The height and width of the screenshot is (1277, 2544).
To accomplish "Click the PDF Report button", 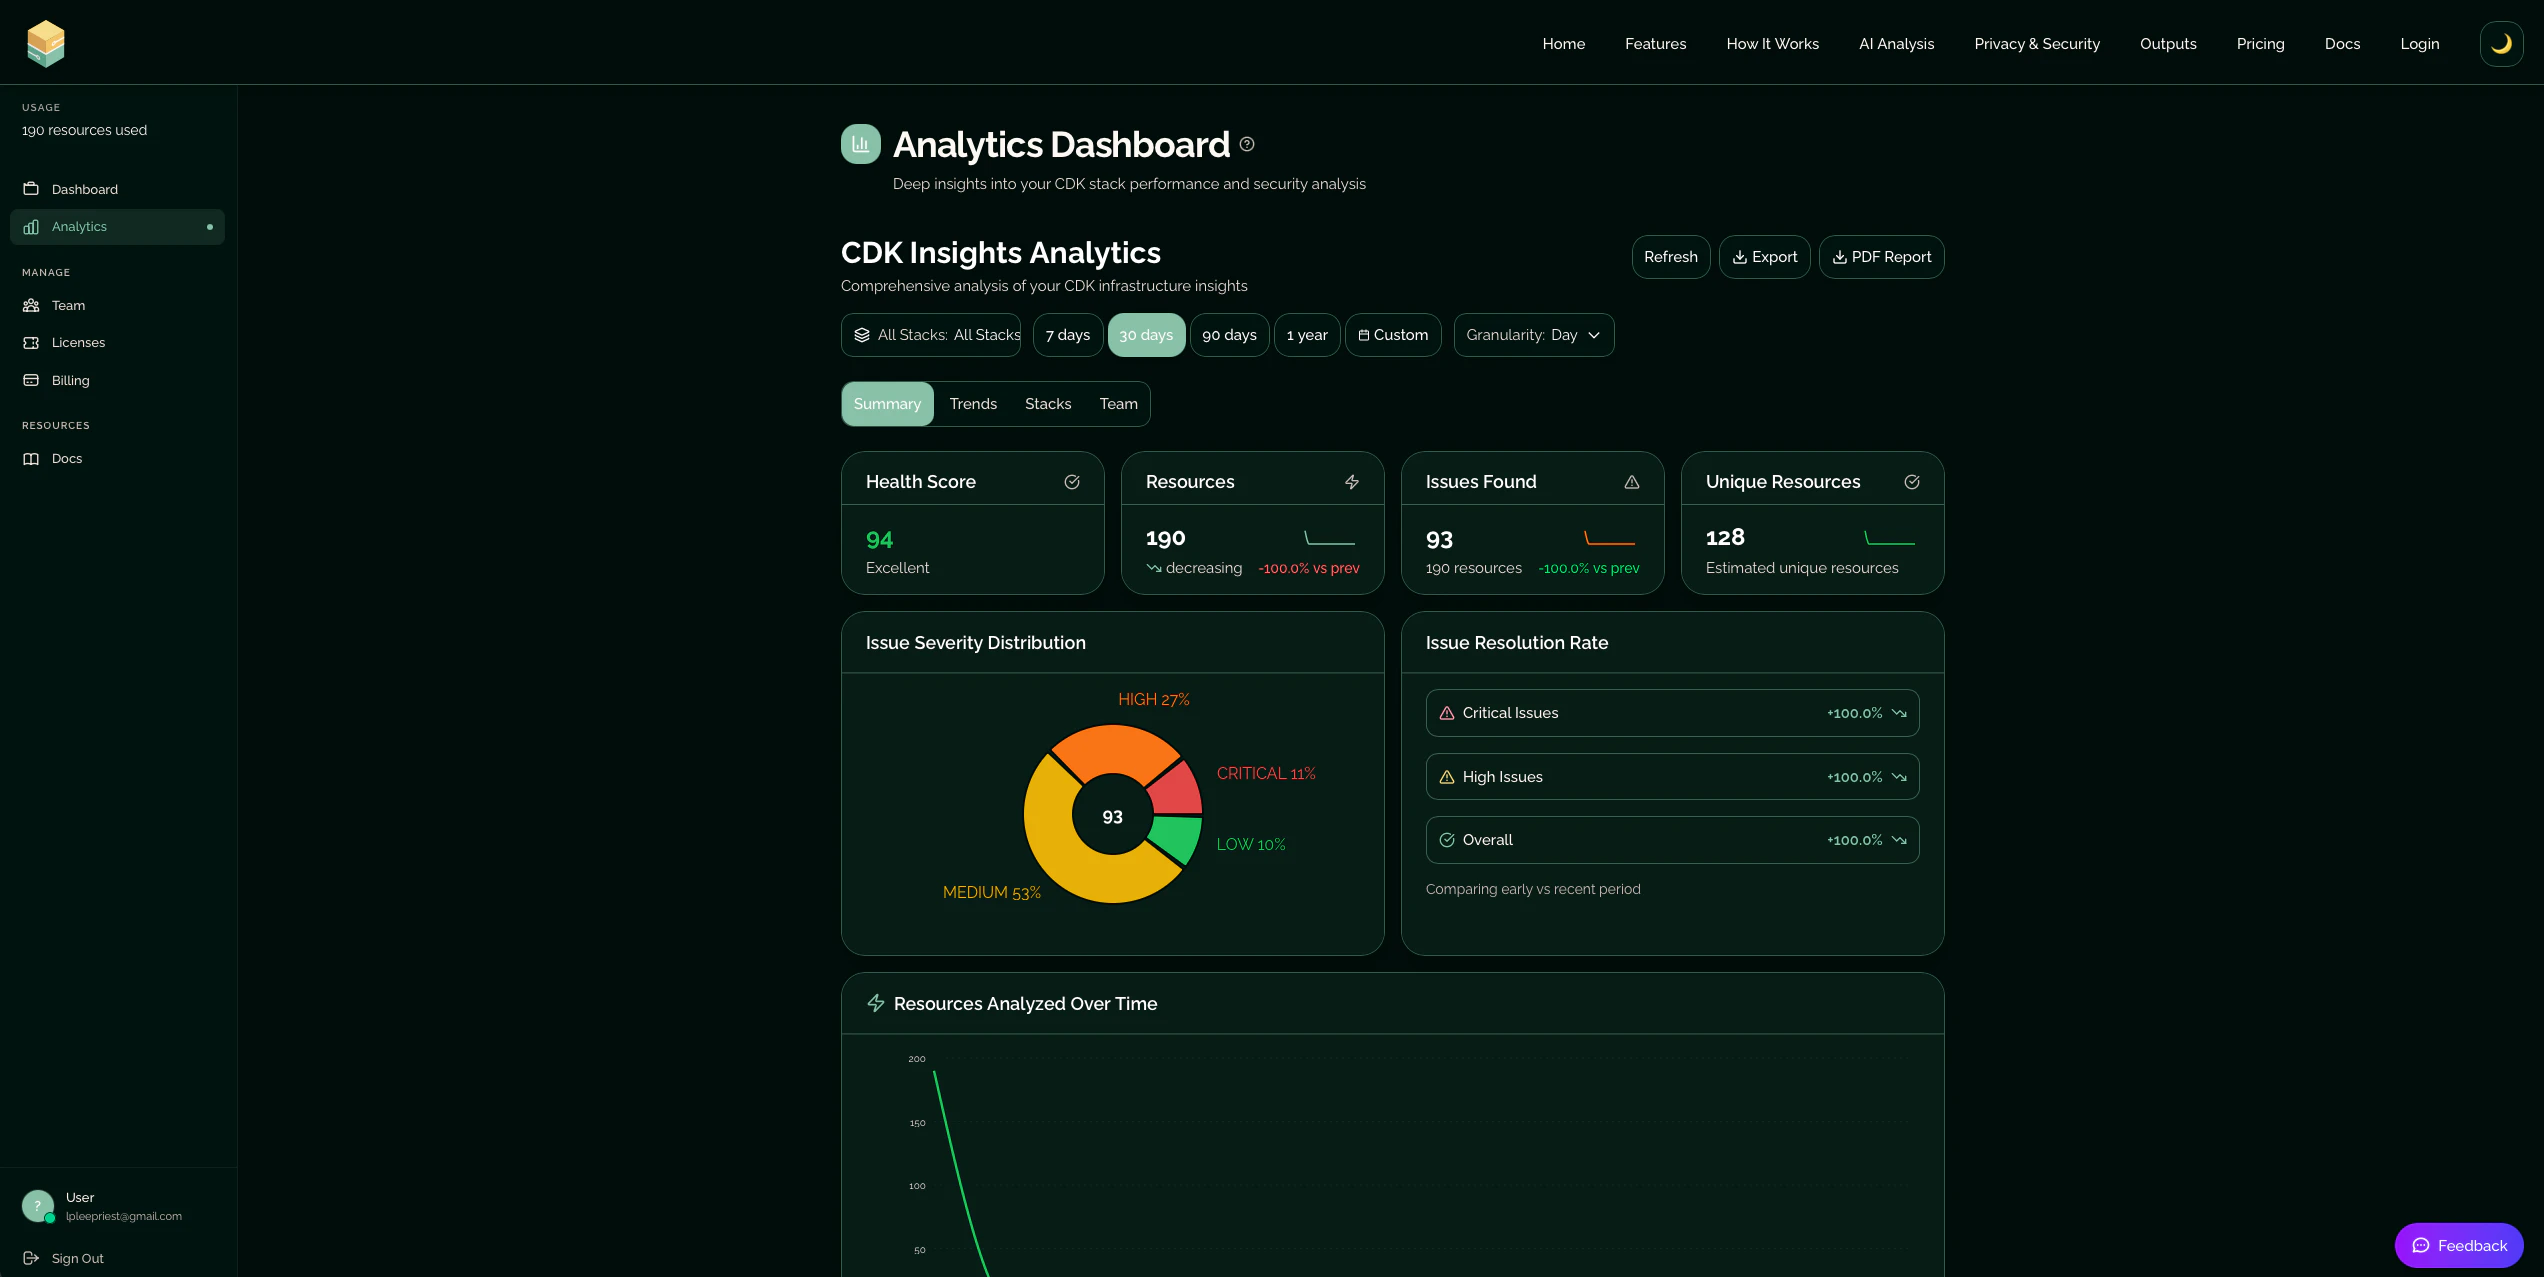I will pyautogui.click(x=1881, y=257).
